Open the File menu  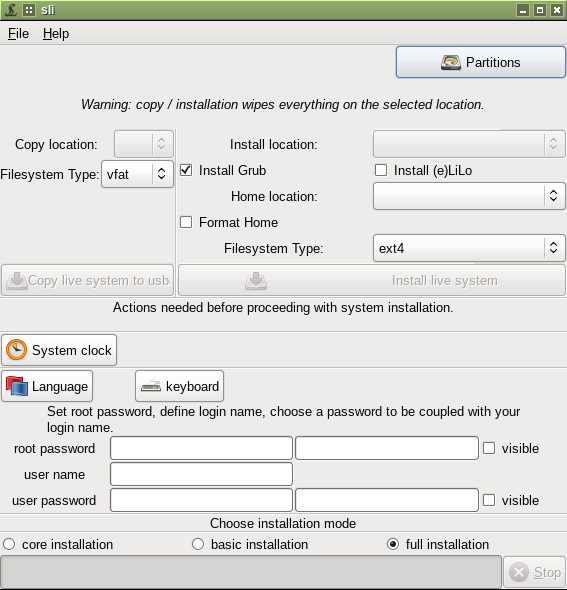(x=18, y=33)
